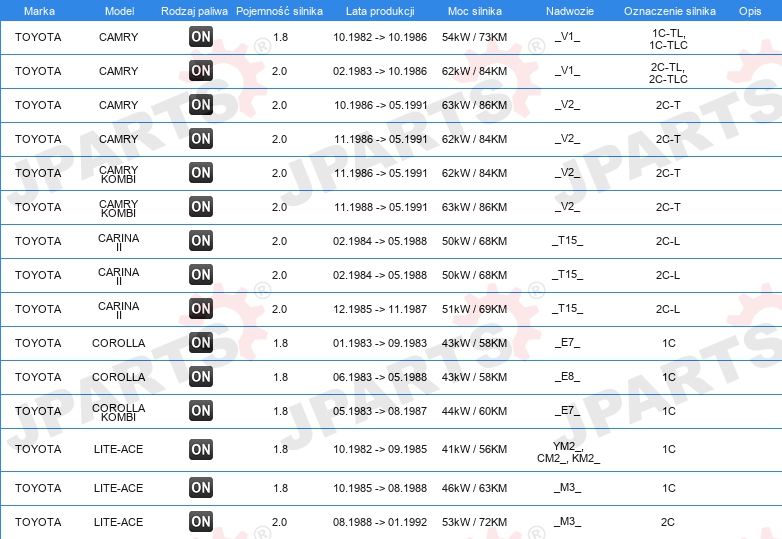The image size is (782, 539).
Task: Click the _E8_ body code cell
Action: tap(568, 376)
